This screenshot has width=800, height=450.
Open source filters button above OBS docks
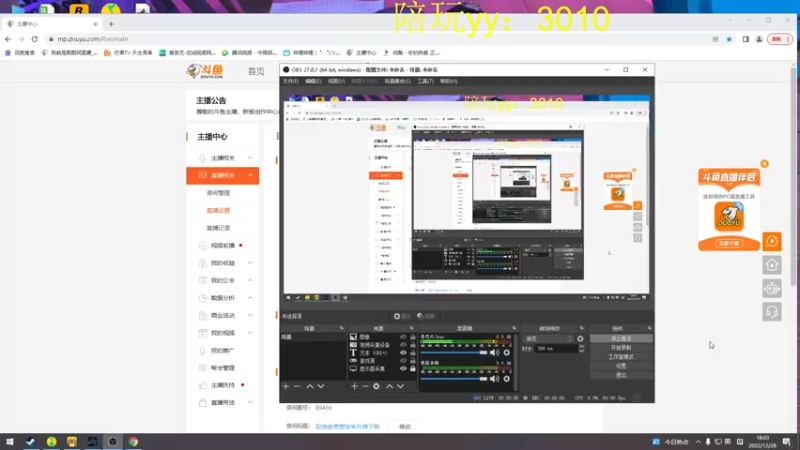[x=426, y=316]
